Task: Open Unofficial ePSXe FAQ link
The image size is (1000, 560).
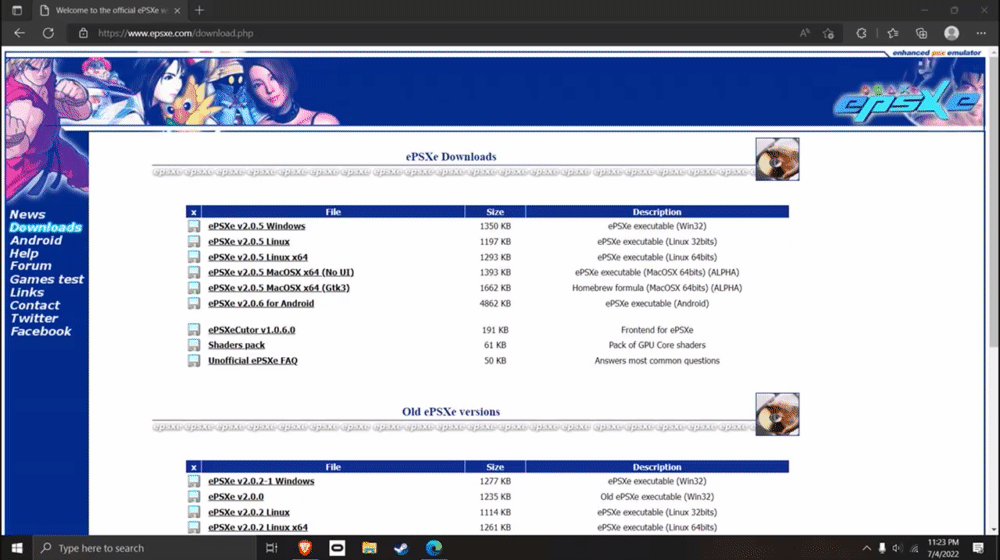Action: (x=253, y=360)
